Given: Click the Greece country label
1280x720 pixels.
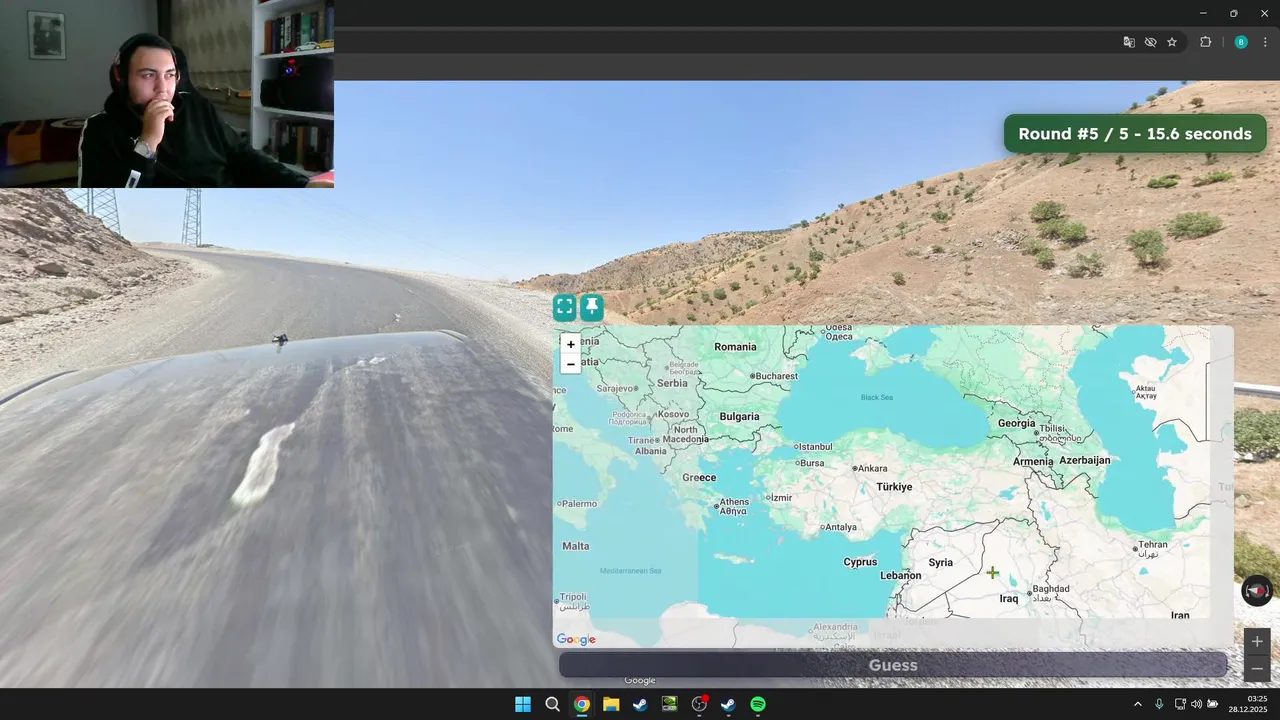Looking at the screenshot, I should pyautogui.click(x=699, y=478).
